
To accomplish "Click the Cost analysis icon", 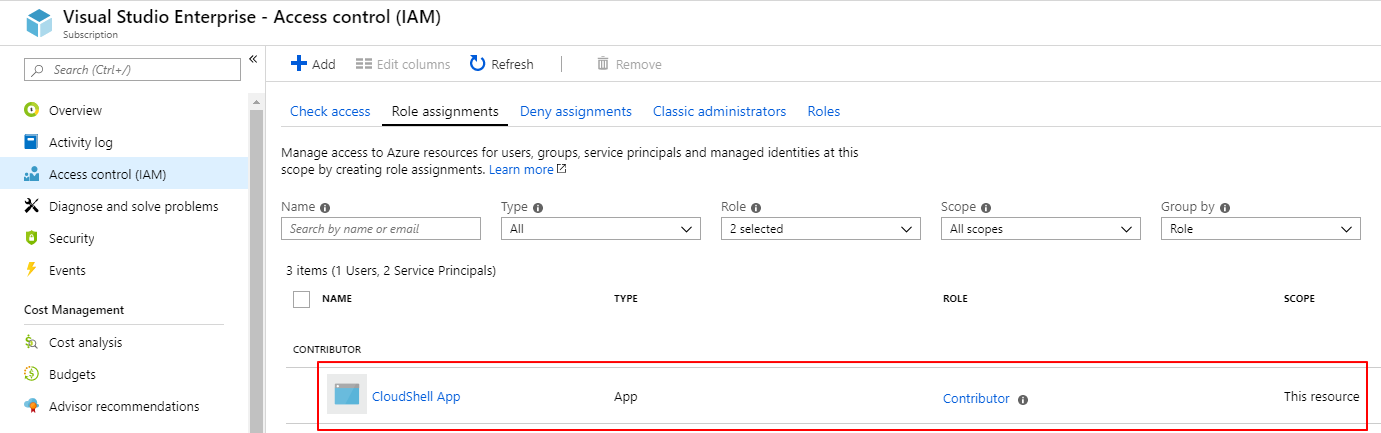I will 31,342.
